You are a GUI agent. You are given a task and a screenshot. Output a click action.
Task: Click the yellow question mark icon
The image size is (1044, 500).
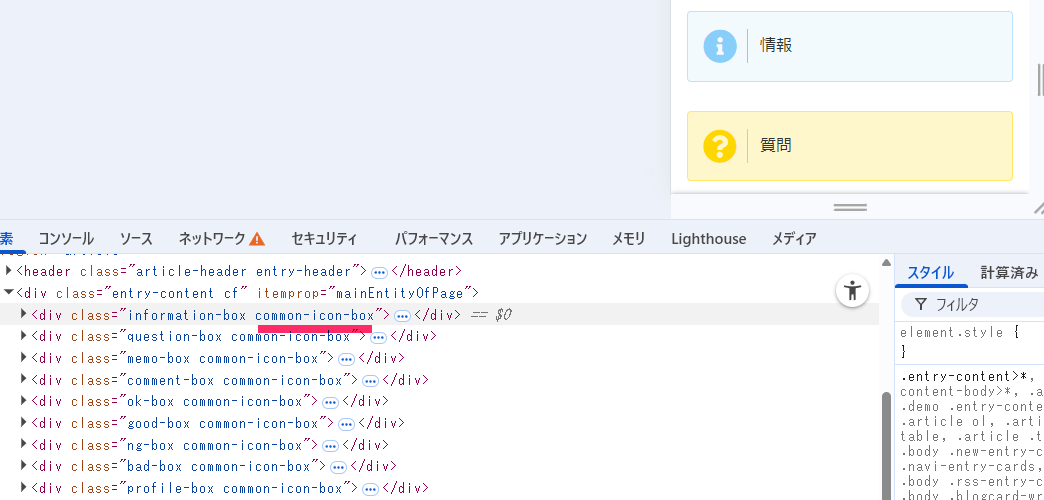tap(720, 146)
